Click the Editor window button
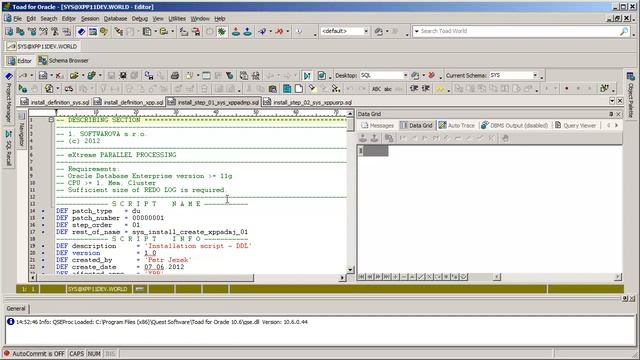Screen dimensions: 640x360 tap(20, 61)
